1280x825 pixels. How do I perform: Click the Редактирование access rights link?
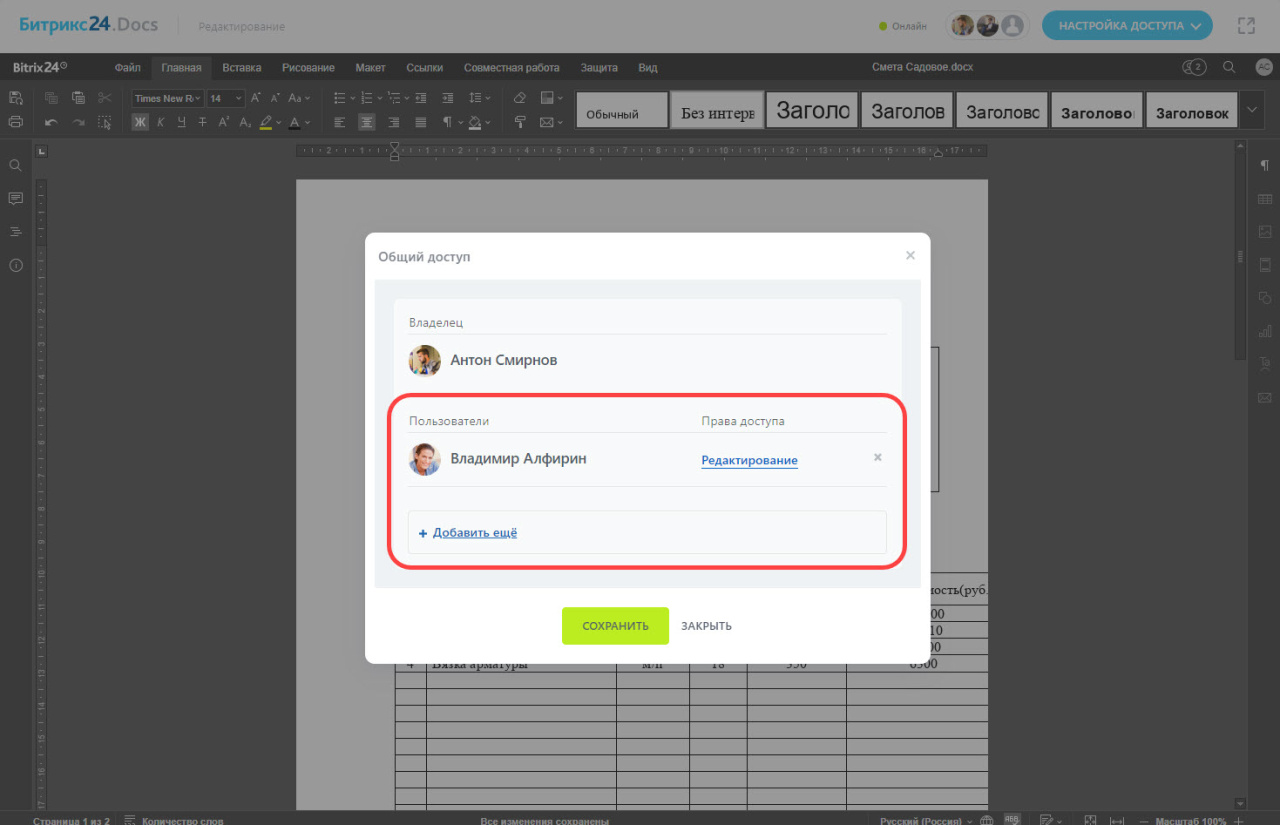(x=749, y=460)
